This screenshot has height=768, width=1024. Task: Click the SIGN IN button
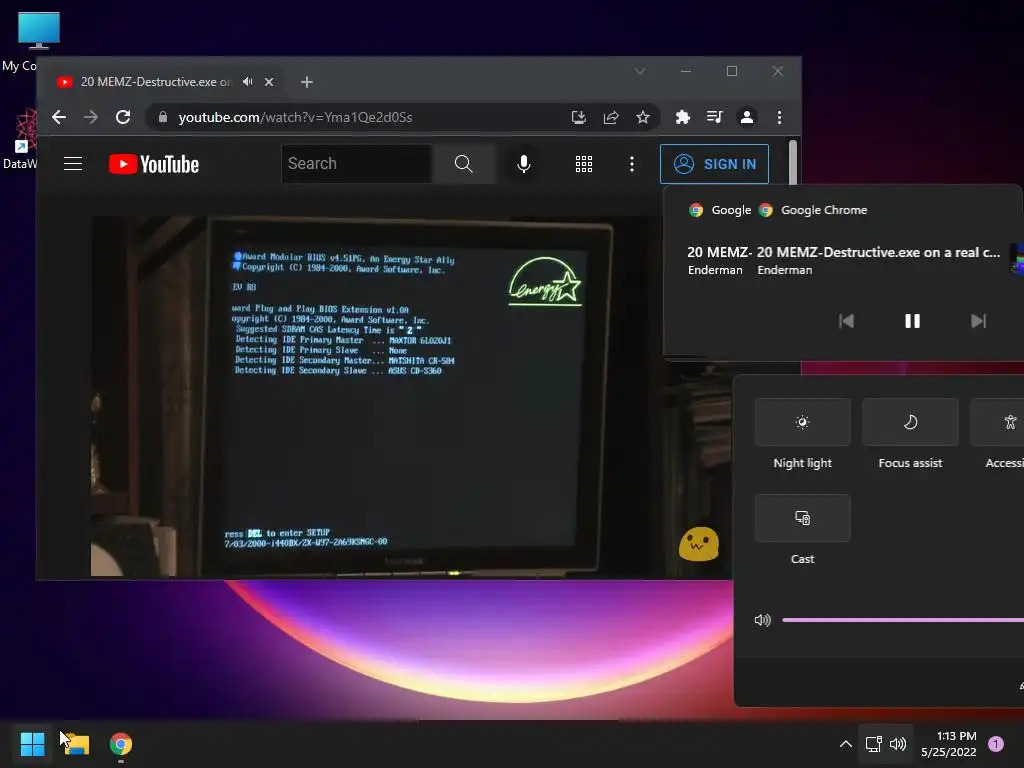[714, 164]
